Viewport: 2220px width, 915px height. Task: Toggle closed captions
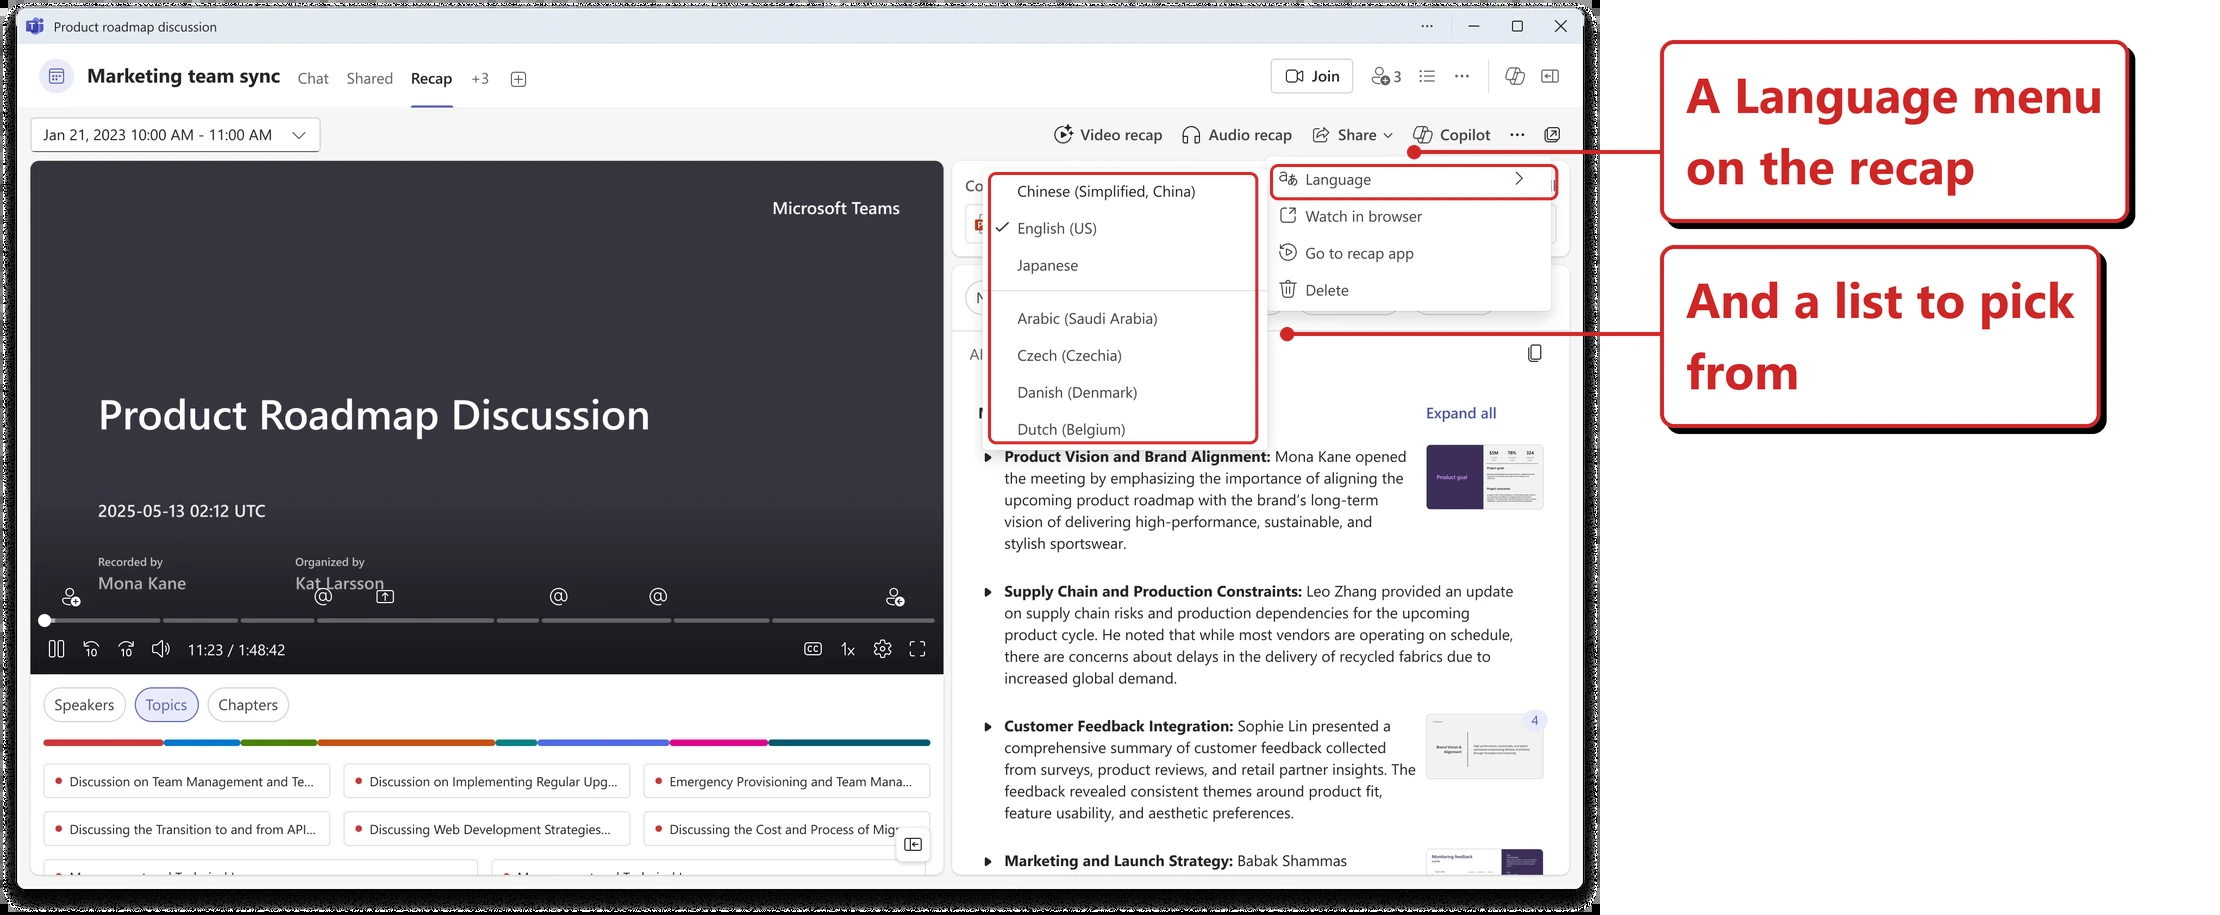click(813, 650)
